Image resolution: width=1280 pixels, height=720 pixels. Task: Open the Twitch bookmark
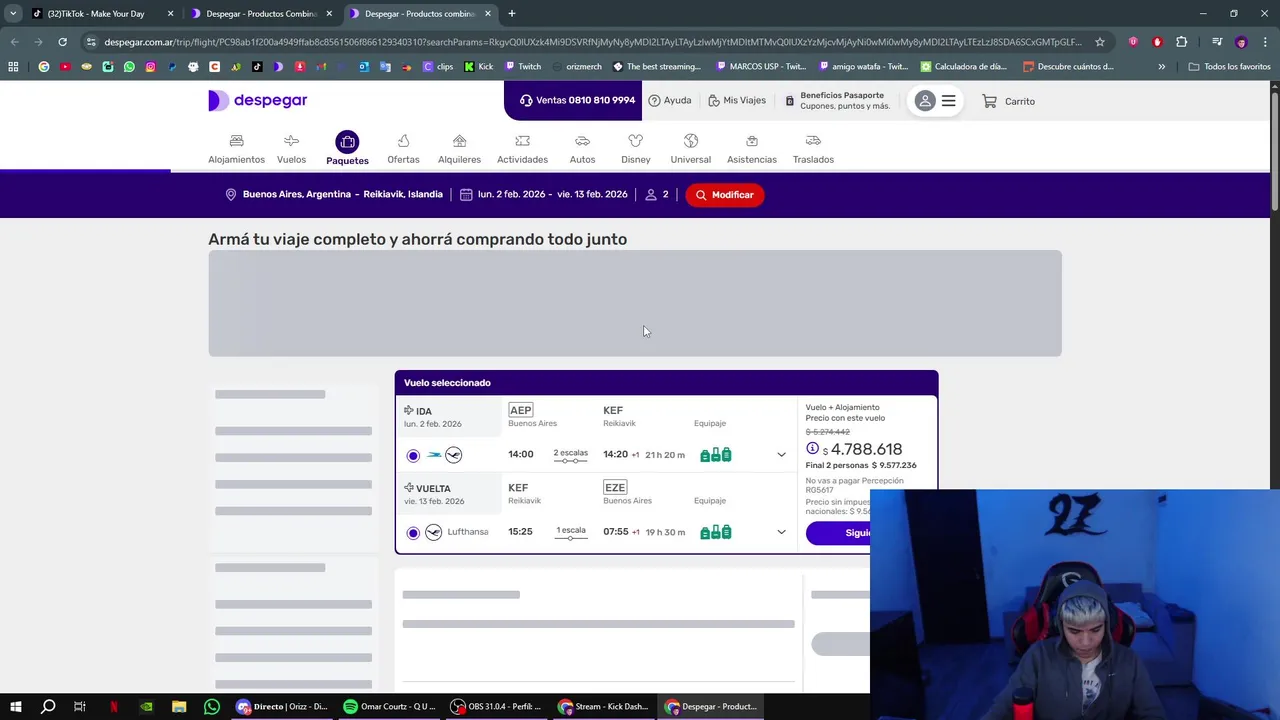click(x=523, y=67)
